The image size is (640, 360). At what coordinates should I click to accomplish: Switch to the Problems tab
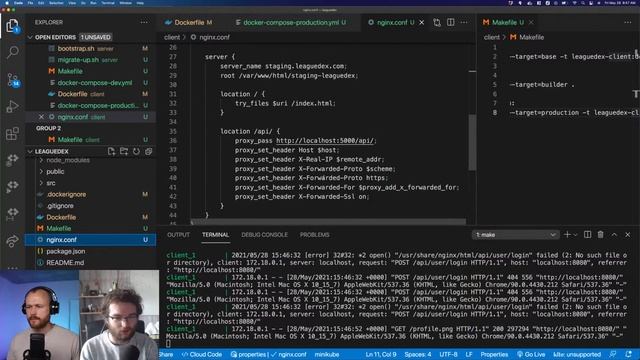(x=315, y=235)
